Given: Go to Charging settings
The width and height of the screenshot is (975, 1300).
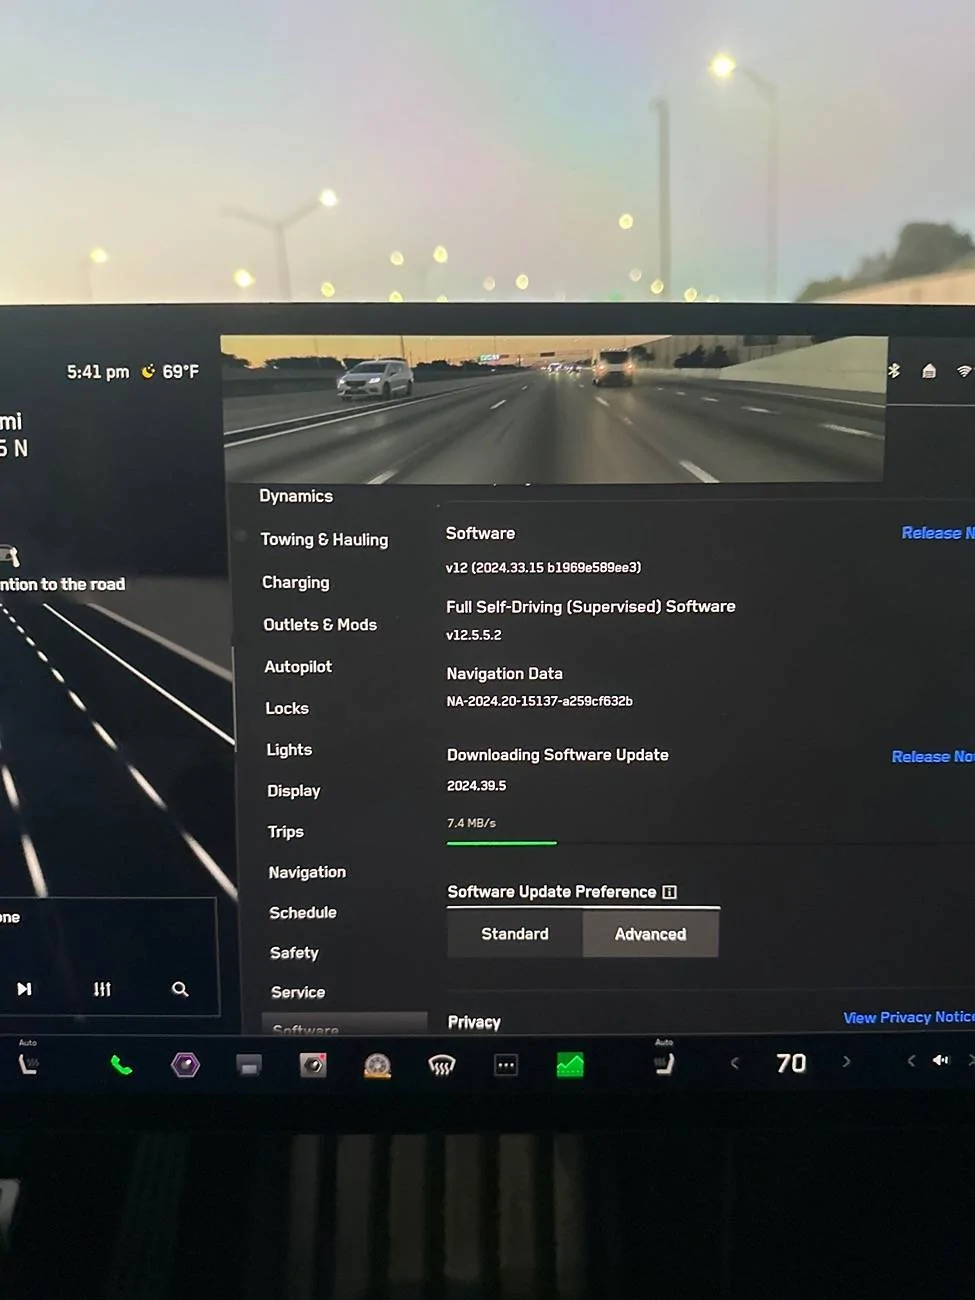Looking at the screenshot, I should coord(295,582).
